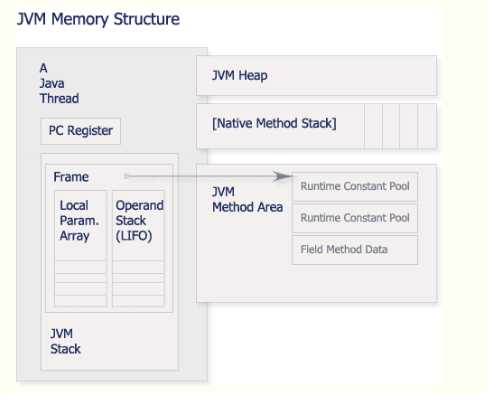Click the empty slots under Operand Stack
The width and height of the screenshot is (487, 393).
point(138,283)
